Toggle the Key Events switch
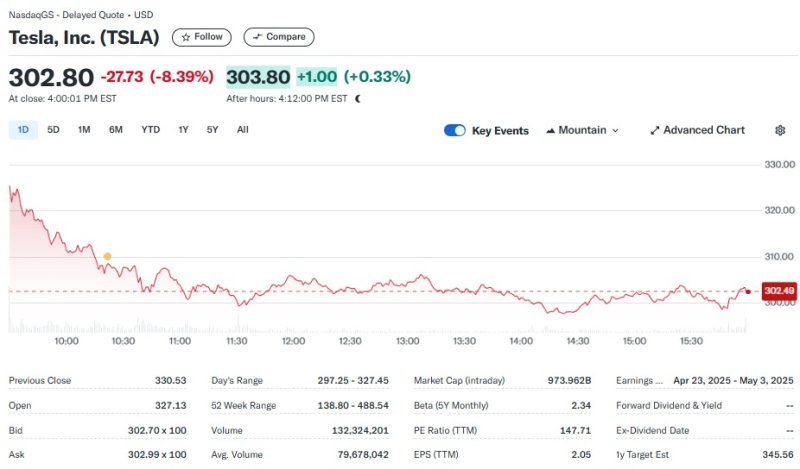Screen dimensions: 800x469 coord(455,130)
